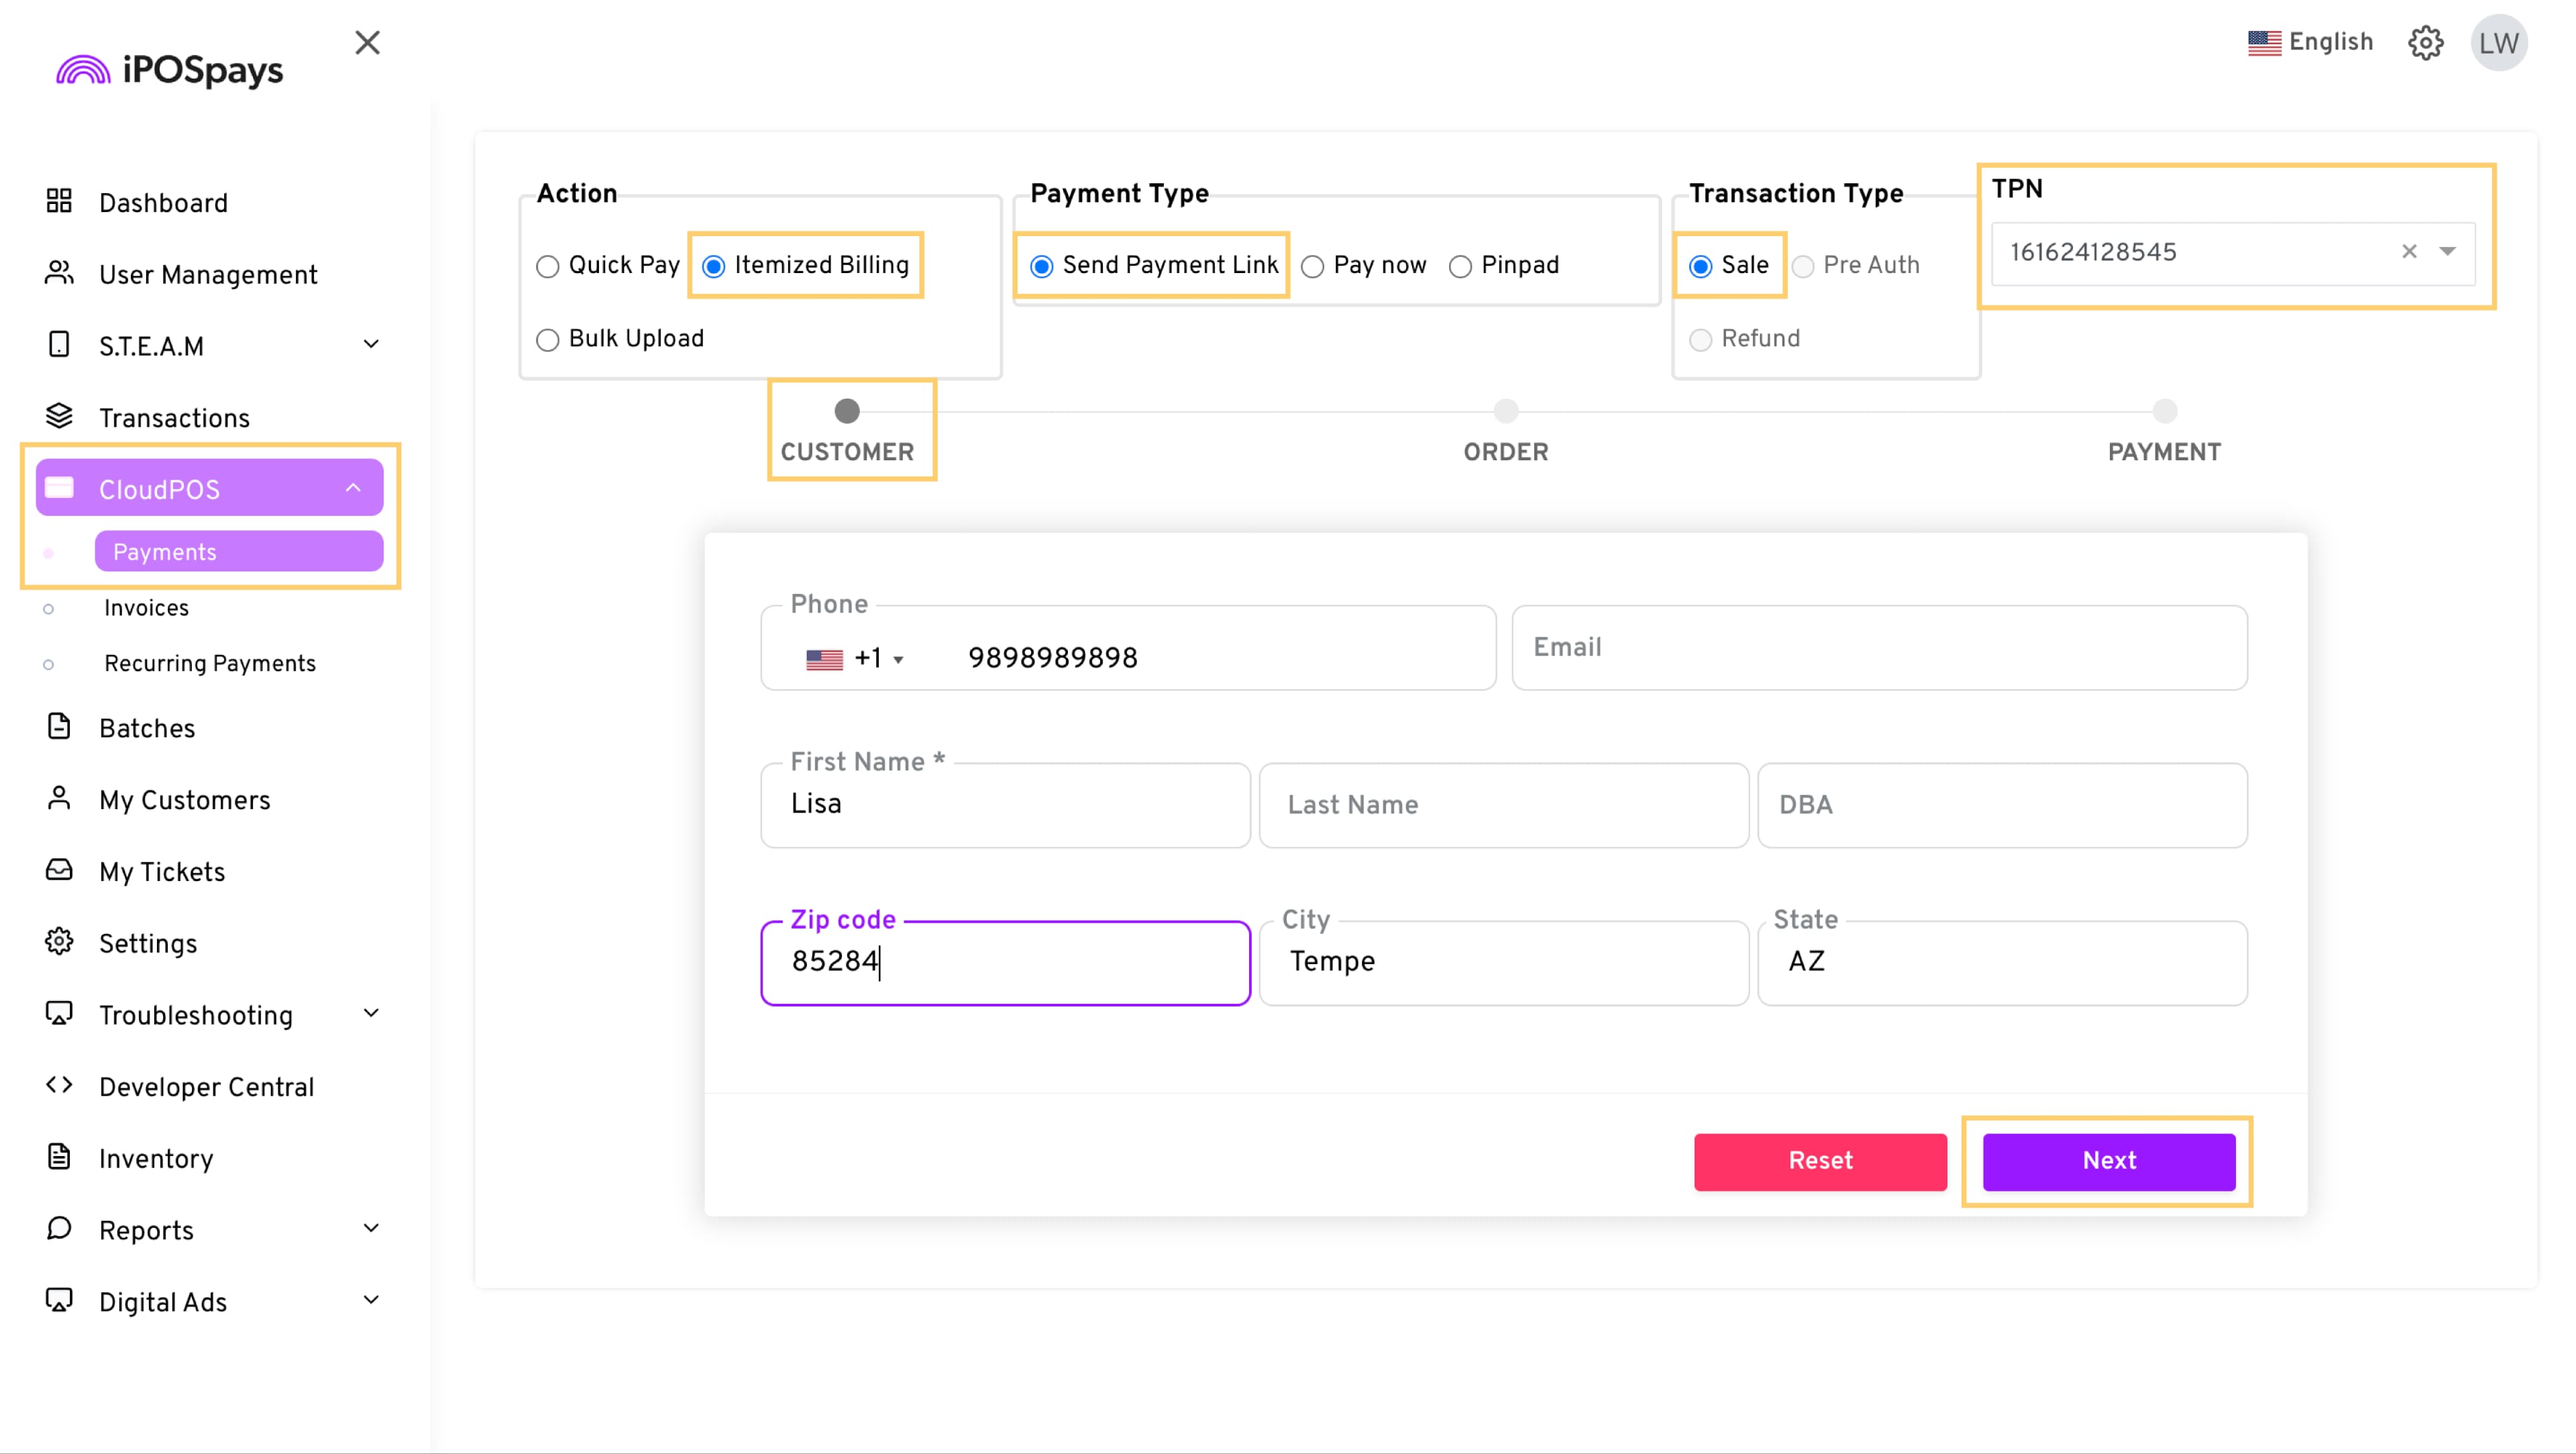The width and height of the screenshot is (2576, 1454).
Task: Open the TPN dropdown arrow
Action: [2447, 251]
